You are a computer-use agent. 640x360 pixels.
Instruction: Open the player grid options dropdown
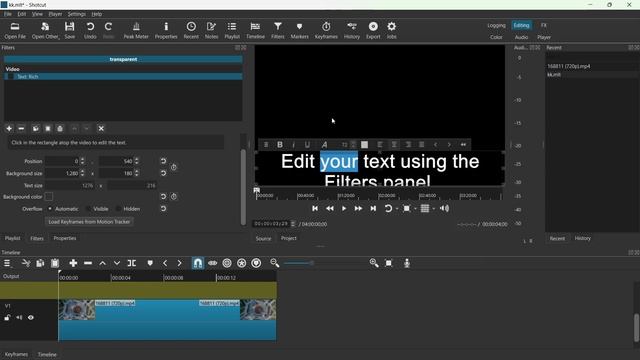coord(433,209)
